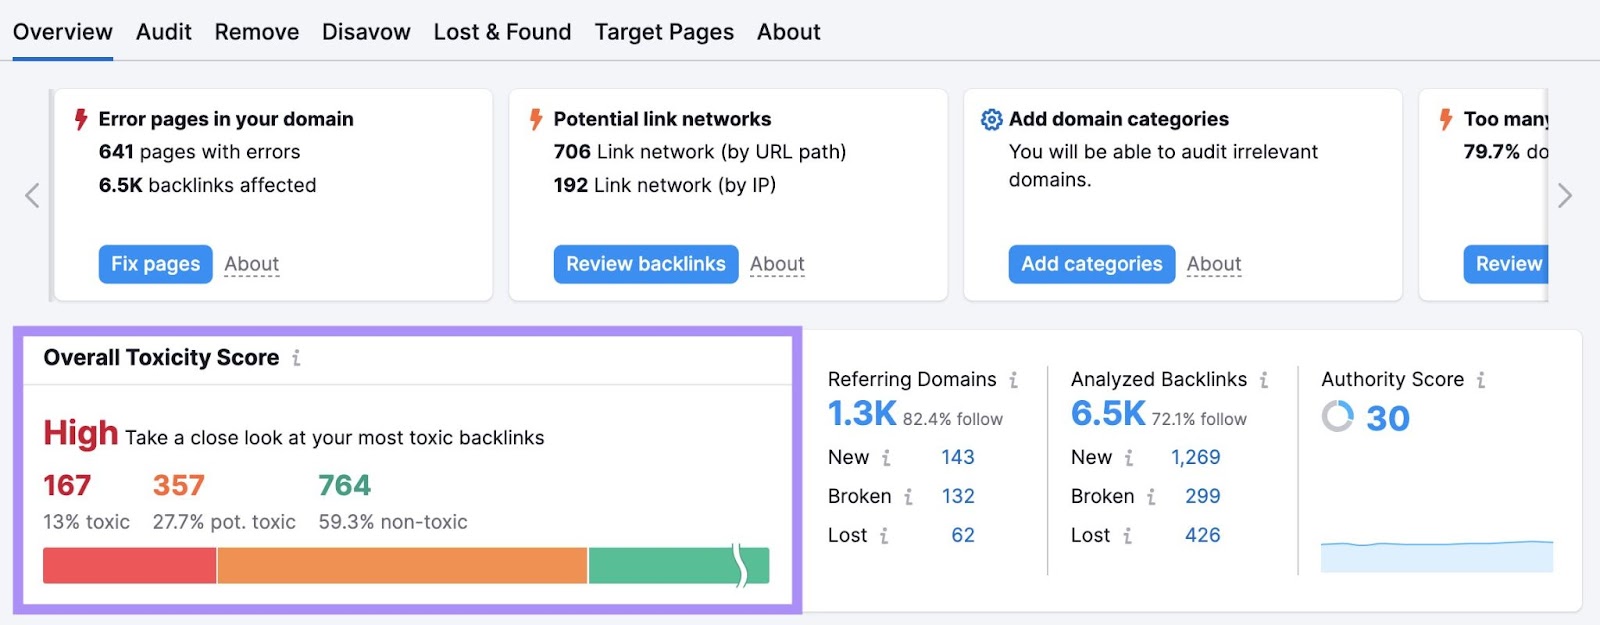Click info icon for Analyzed Backlinks Lost
The width and height of the screenshot is (1600, 625).
point(1127,536)
